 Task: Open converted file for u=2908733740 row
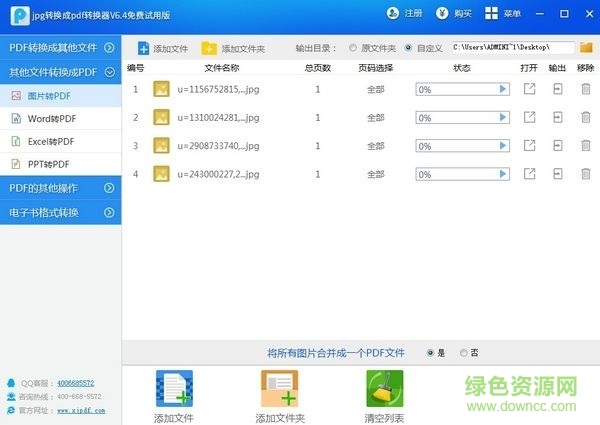[530, 146]
